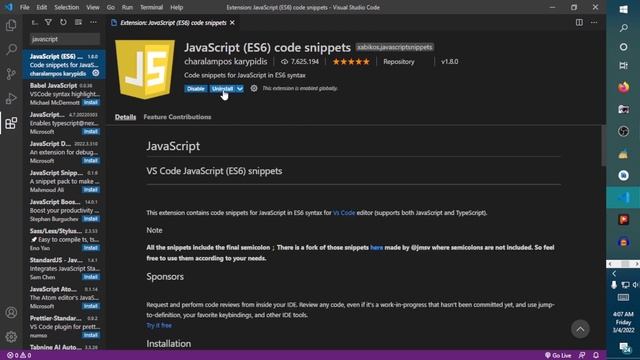Viewport: 640px width, 360px height.
Task: Open the Search view in activity bar
Action: coord(11,49)
